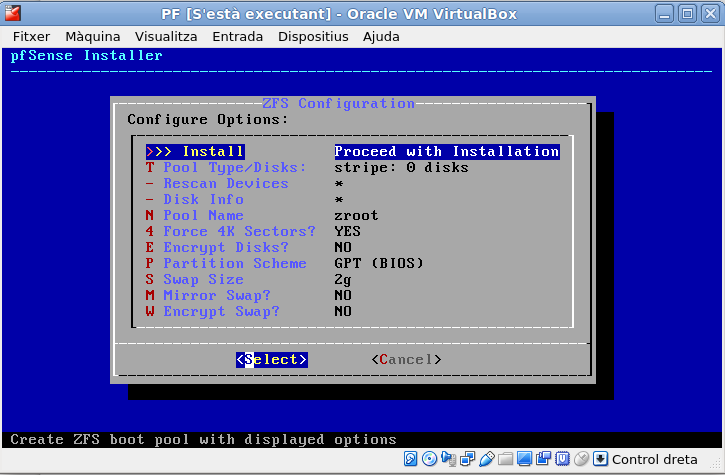
Task: Close the VirtualBox window
Action: coord(710,13)
